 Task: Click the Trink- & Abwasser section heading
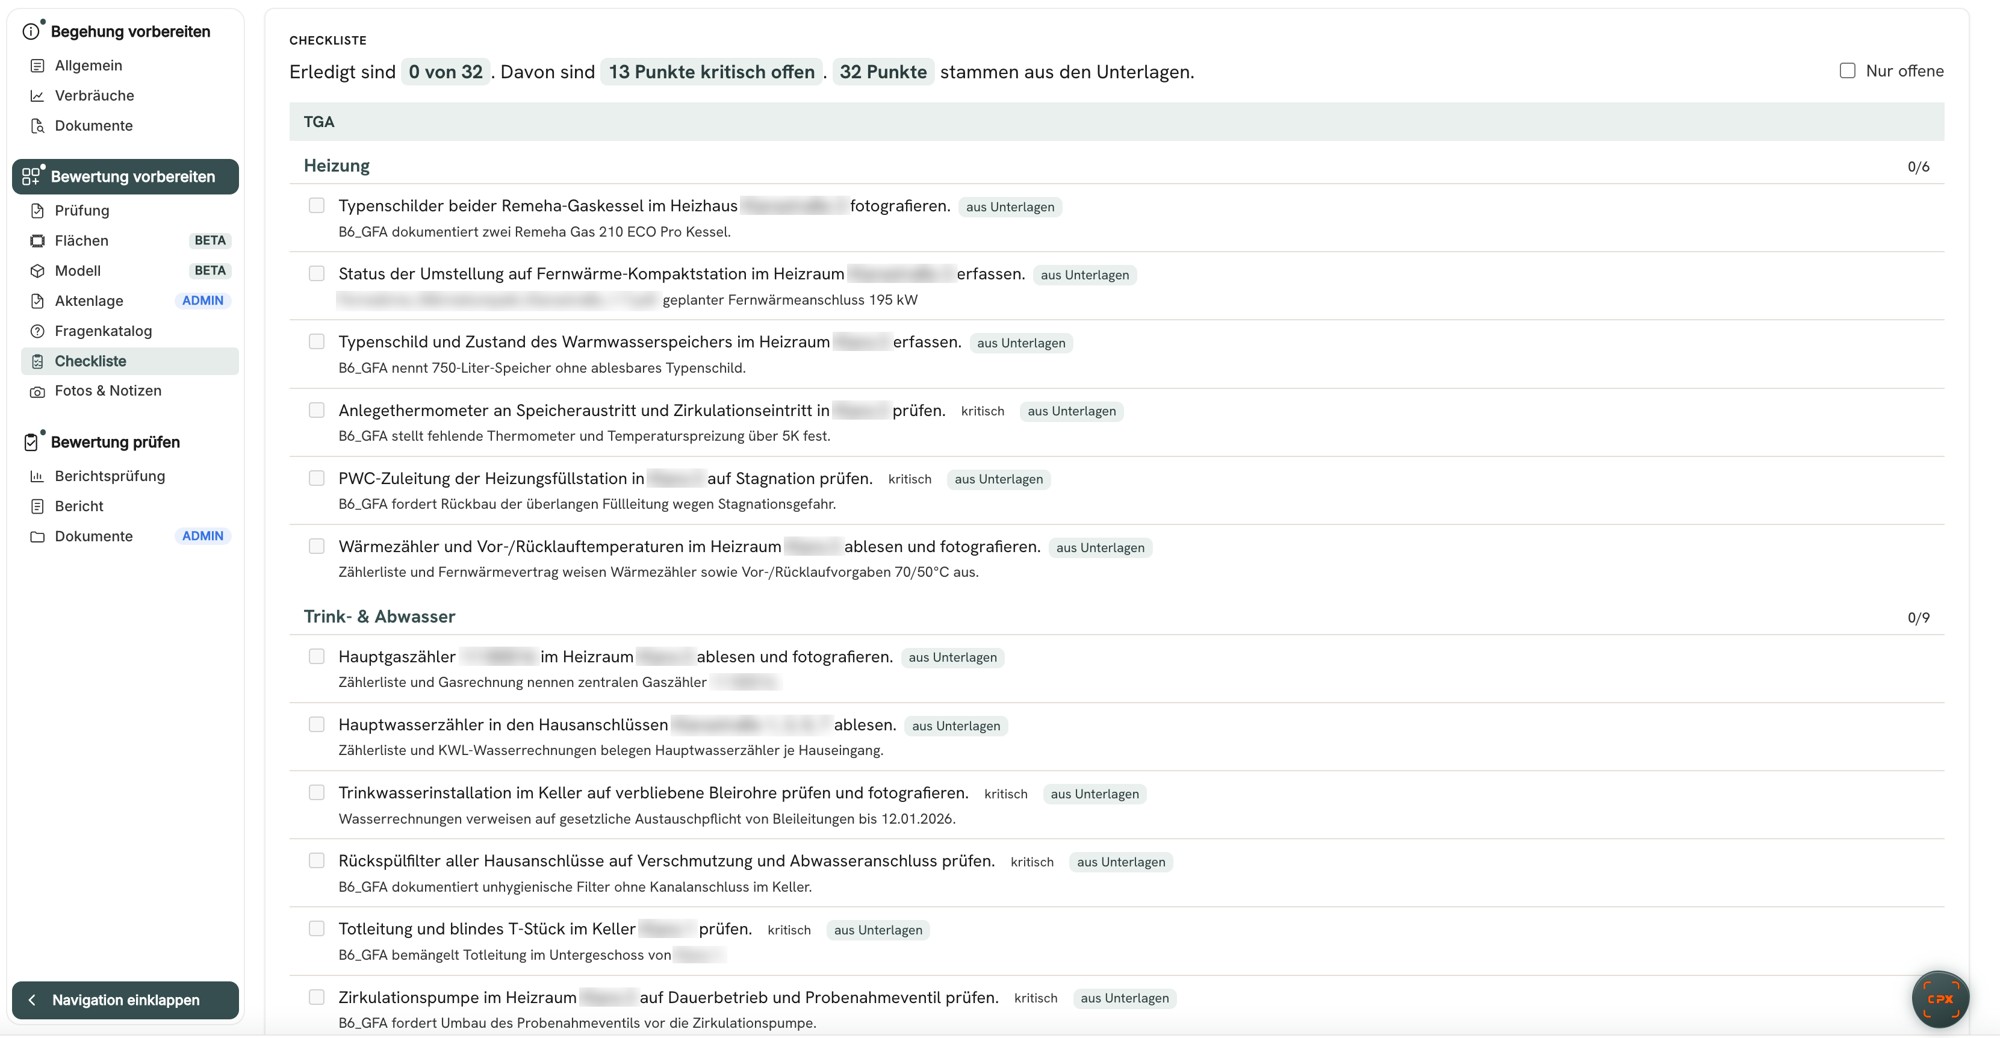click(380, 617)
